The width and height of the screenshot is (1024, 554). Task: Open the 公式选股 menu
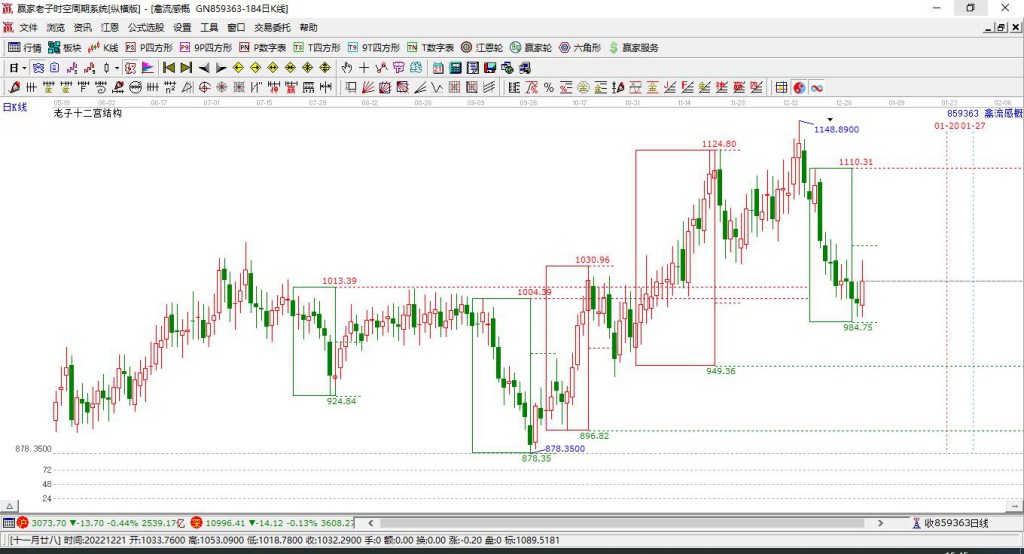(x=146, y=27)
